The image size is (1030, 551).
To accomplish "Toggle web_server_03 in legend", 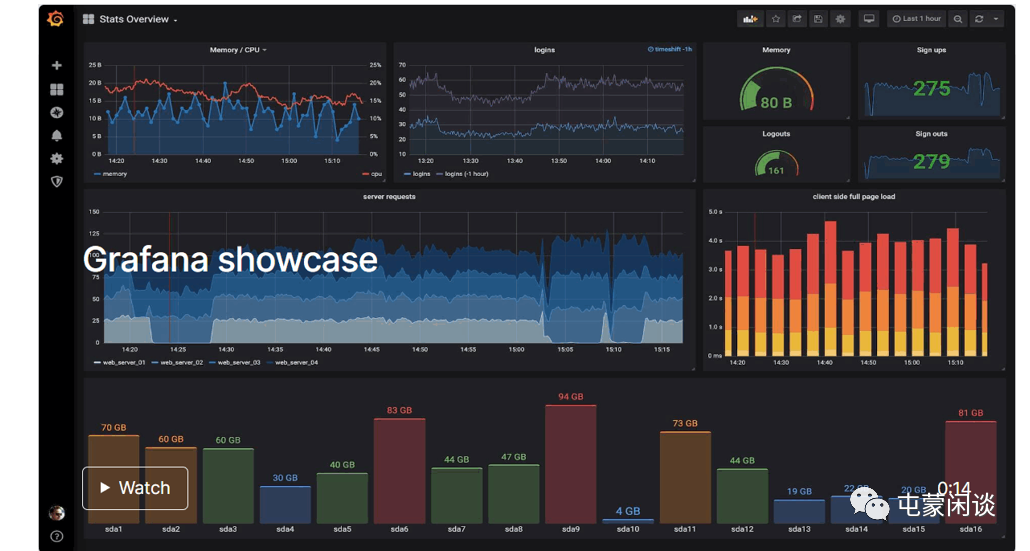I will pos(235,363).
